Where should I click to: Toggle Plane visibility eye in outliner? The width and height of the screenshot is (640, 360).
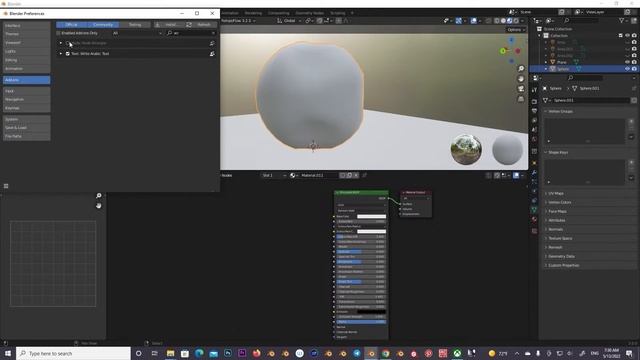627,62
